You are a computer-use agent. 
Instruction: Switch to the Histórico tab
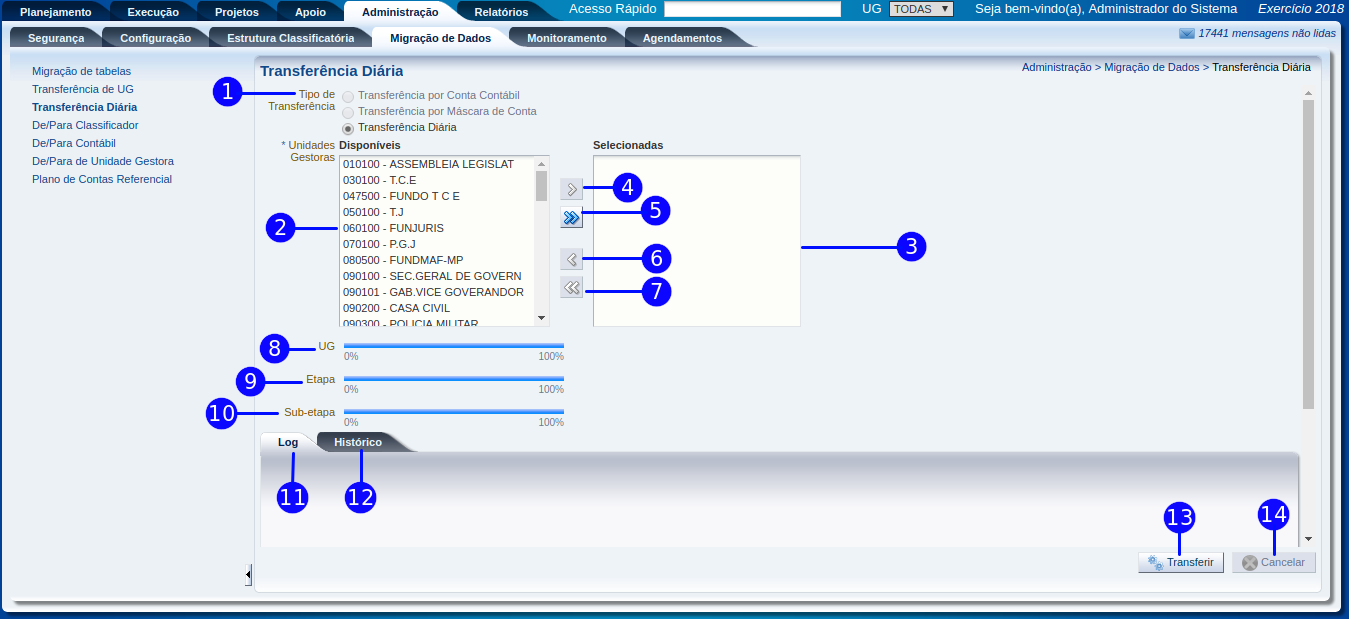(x=357, y=442)
